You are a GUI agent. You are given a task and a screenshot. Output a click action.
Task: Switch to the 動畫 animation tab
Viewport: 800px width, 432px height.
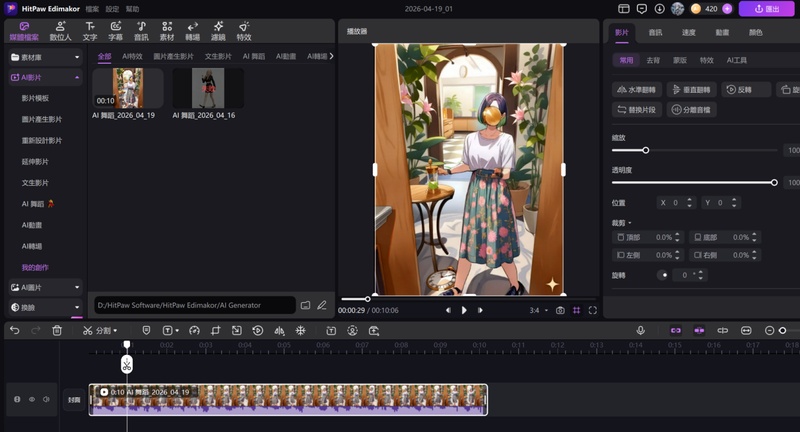[722, 32]
